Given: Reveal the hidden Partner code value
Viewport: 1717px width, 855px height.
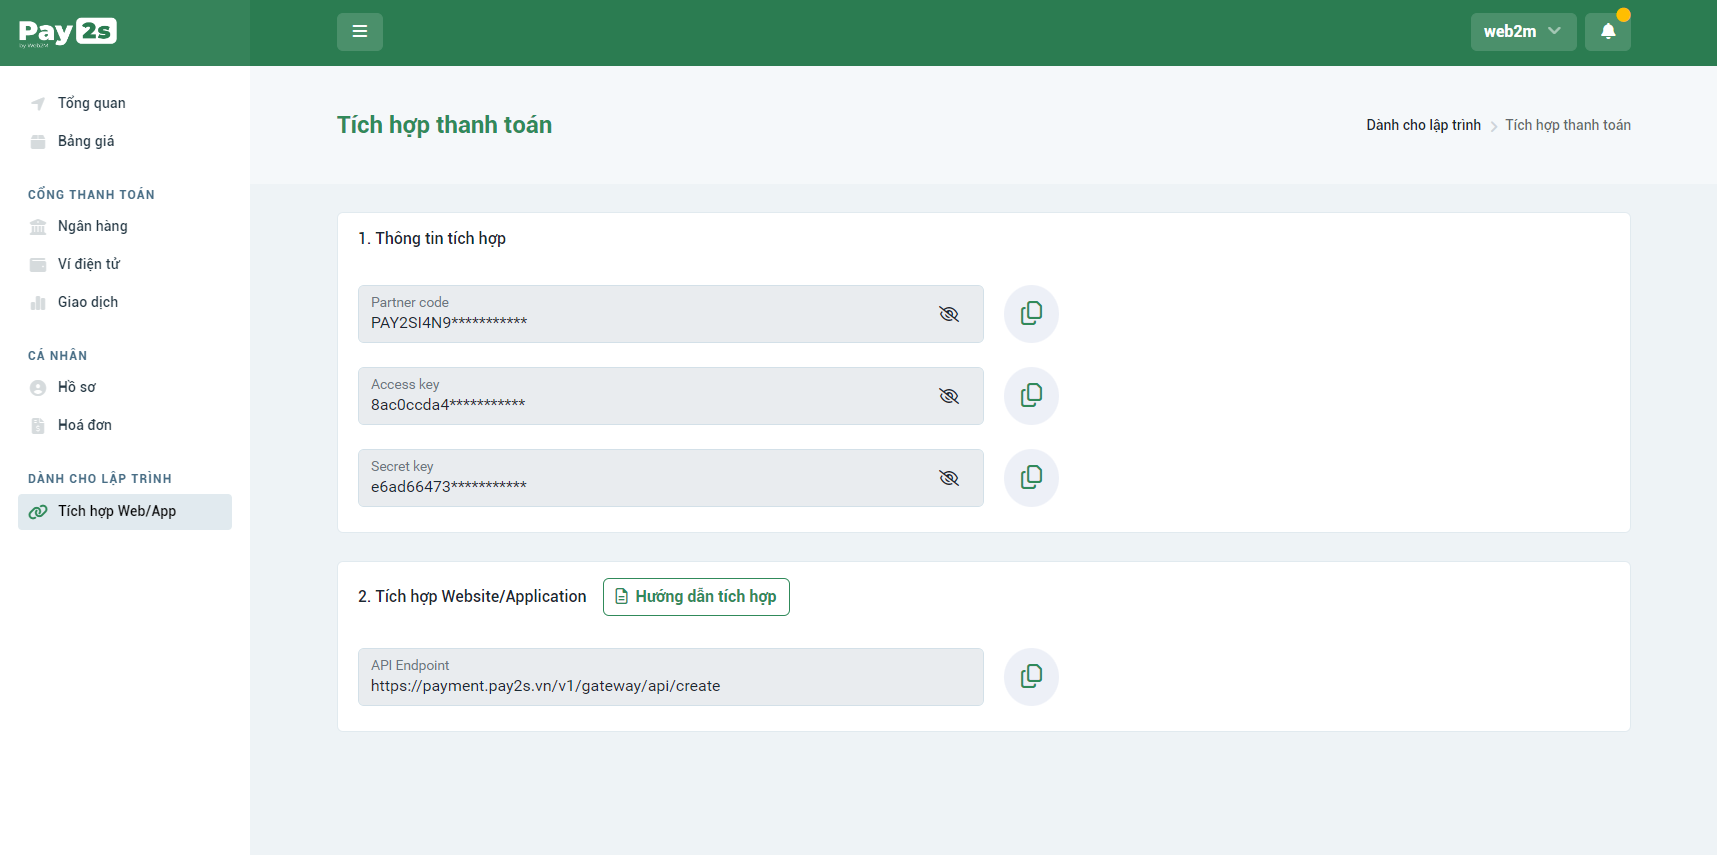Looking at the screenshot, I should click(x=949, y=314).
